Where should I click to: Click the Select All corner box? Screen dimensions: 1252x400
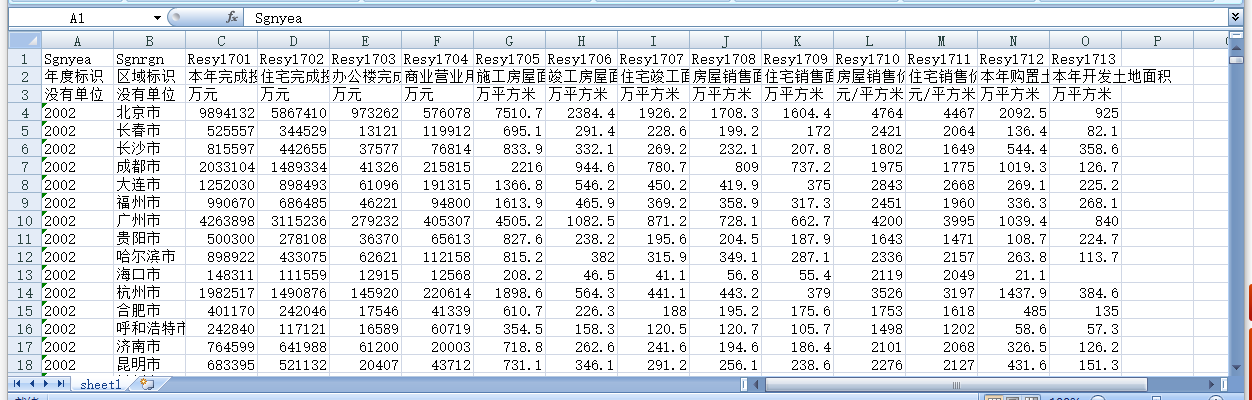click(x=25, y=41)
